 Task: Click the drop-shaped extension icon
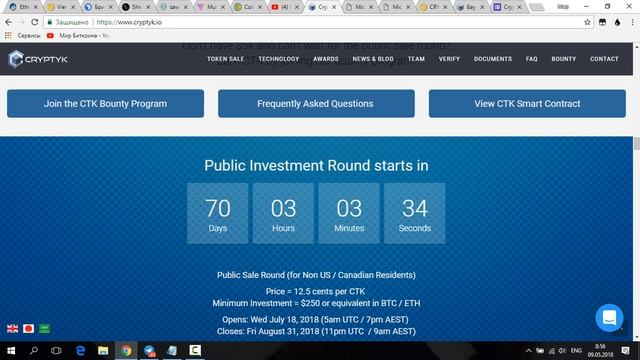click(617, 22)
